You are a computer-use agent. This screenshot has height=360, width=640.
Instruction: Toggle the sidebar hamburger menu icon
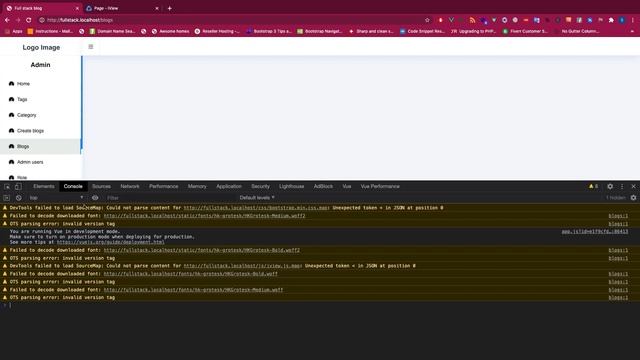point(91,47)
